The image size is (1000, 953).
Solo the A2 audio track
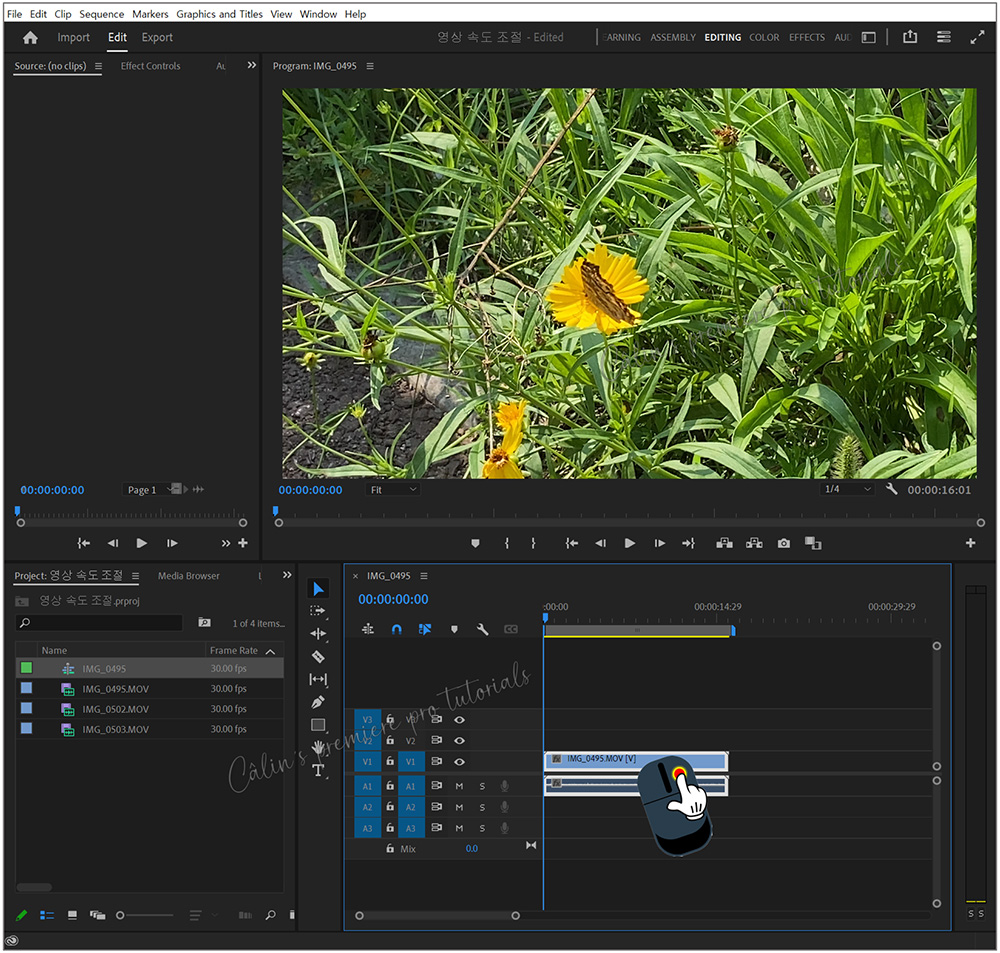click(x=482, y=807)
